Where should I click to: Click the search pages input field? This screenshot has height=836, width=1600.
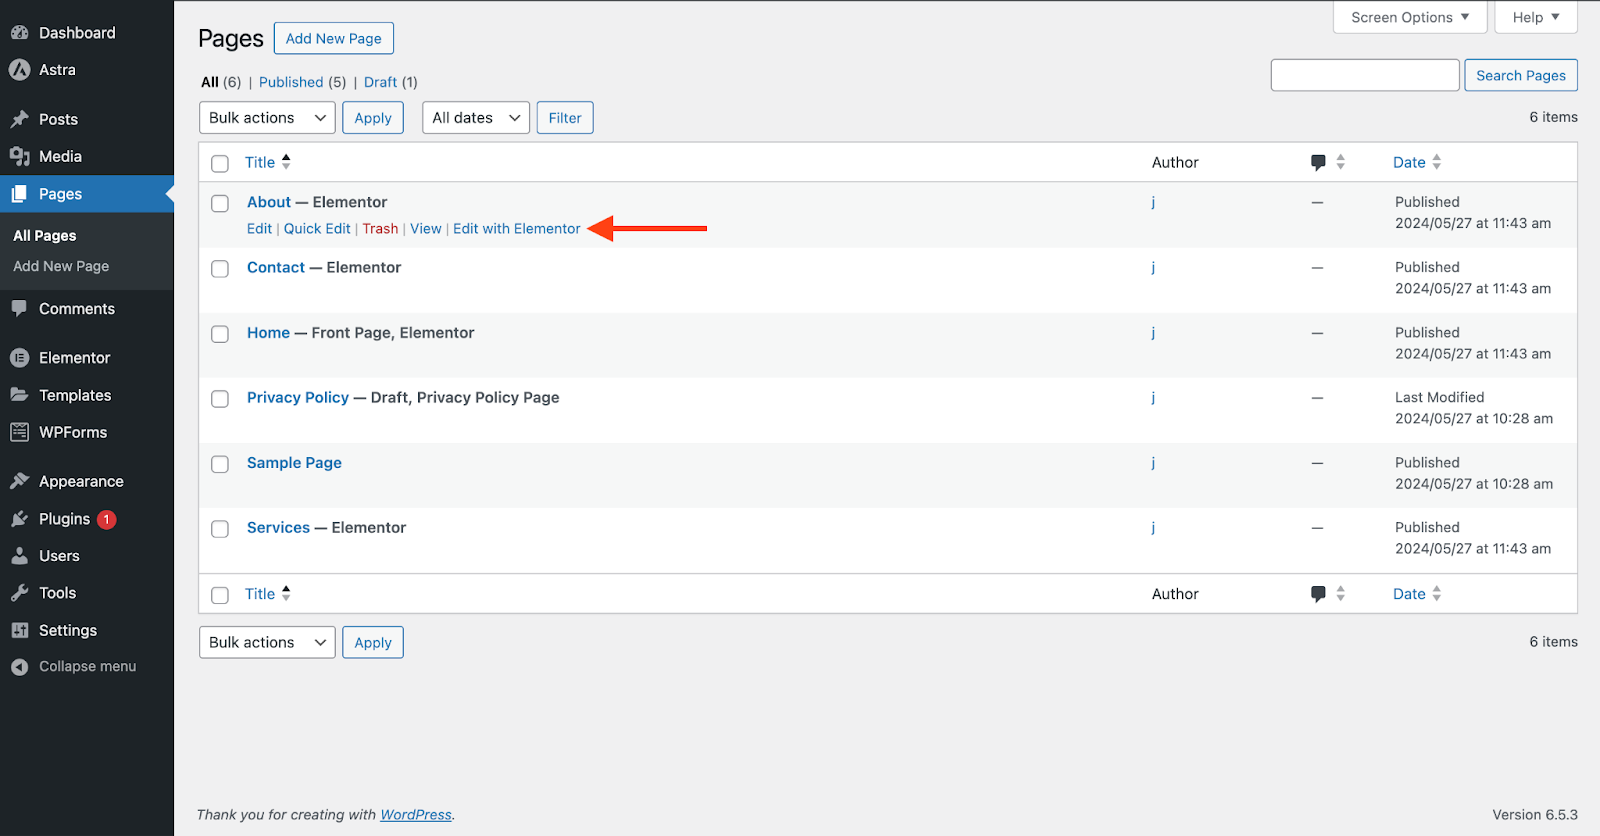tap(1365, 75)
